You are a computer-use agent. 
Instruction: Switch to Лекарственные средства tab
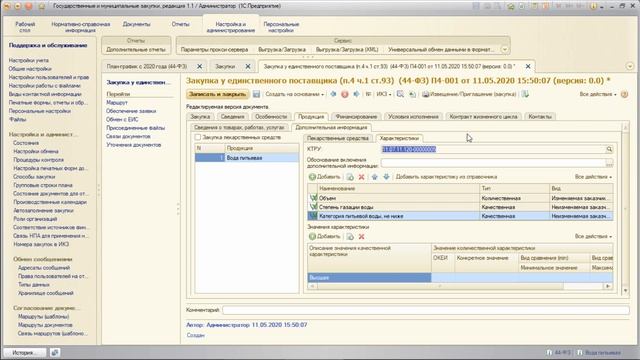tap(338, 138)
